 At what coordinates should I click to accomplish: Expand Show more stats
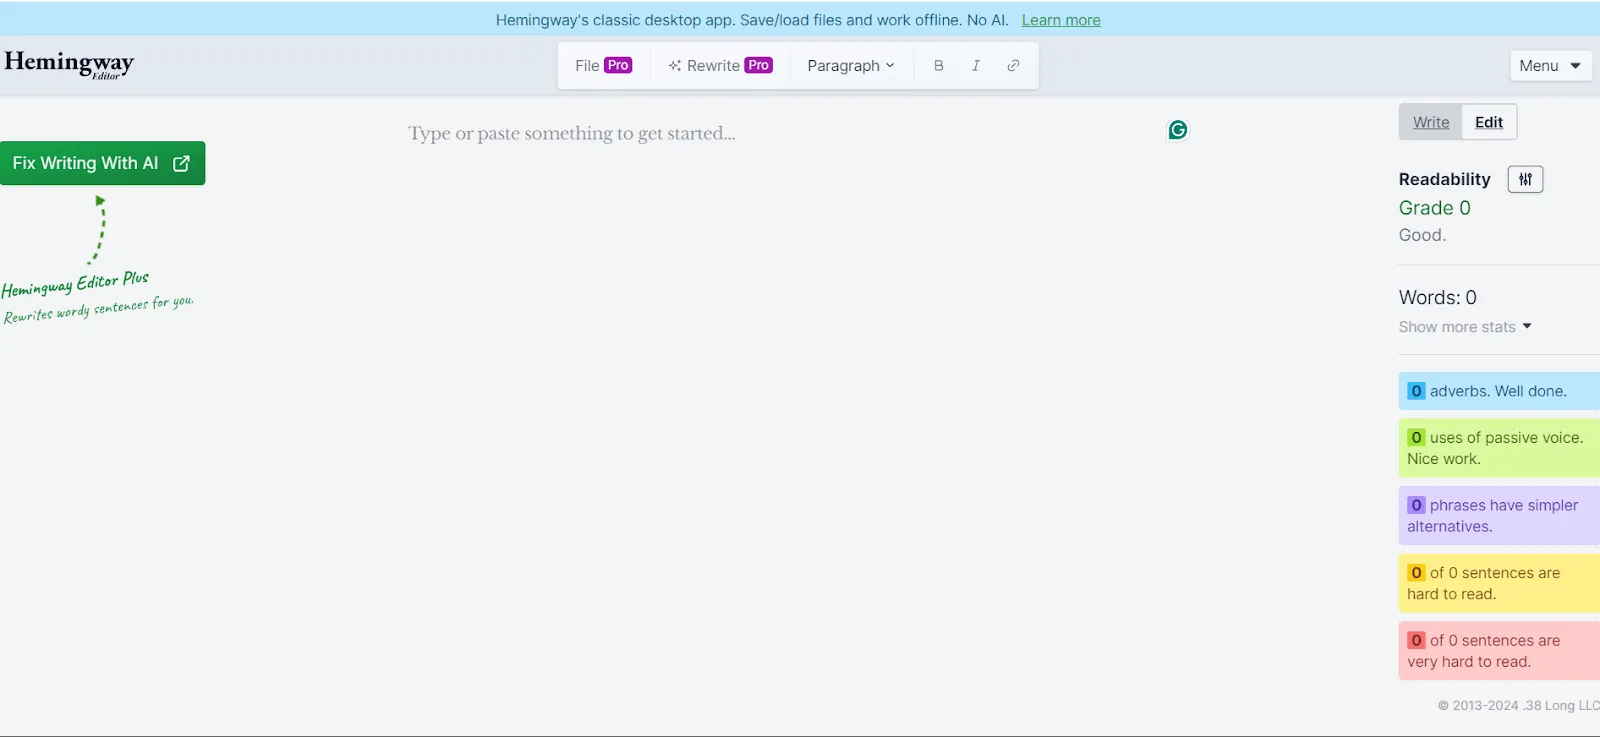pyautogui.click(x=1465, y=327)
